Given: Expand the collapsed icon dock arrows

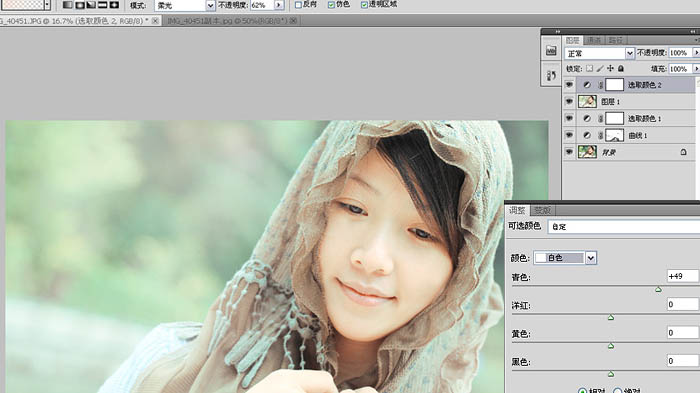Looking at the screenshot, I should (558, 32).
